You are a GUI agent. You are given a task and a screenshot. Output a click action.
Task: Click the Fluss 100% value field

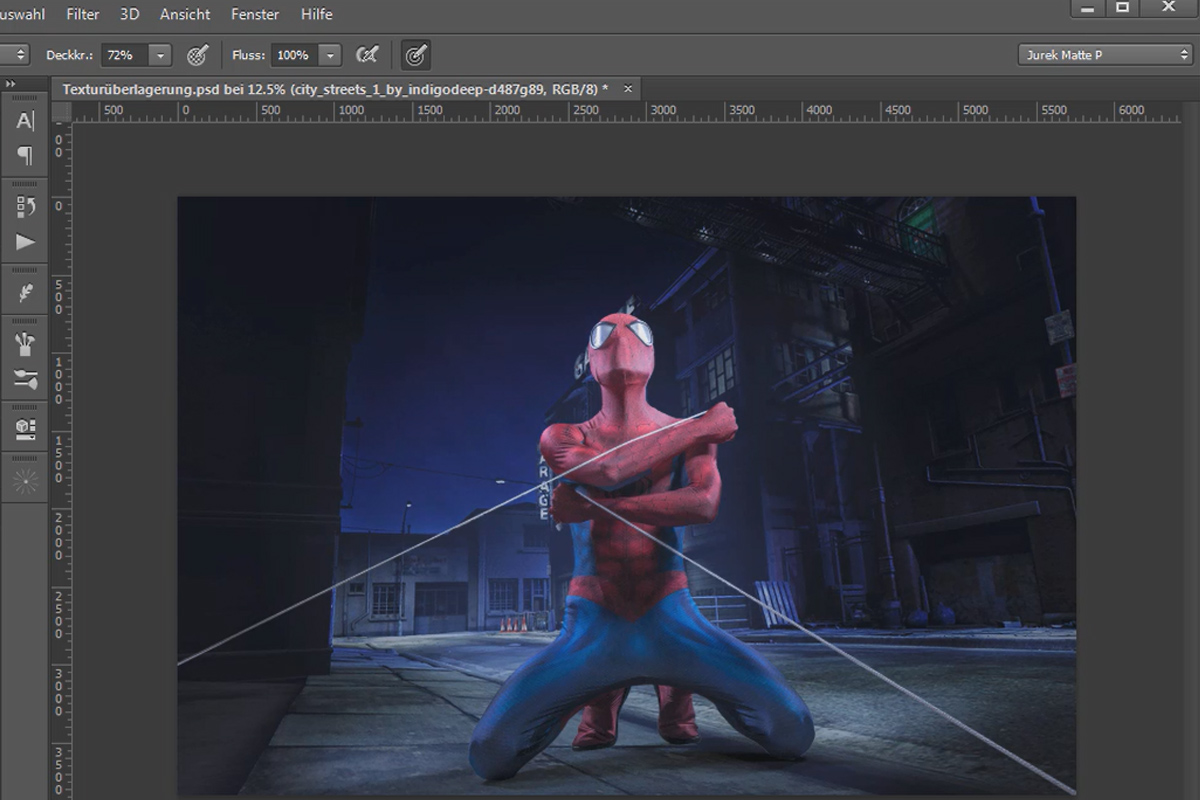click(x=294, y=55)
